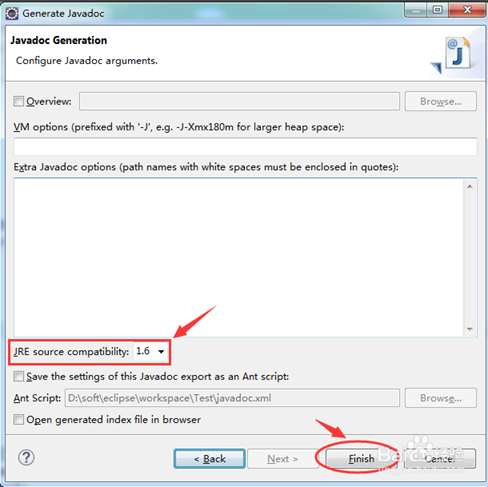Maximize the Generate Javadoc window
The image size is (488, 487).
pos(437,10)
